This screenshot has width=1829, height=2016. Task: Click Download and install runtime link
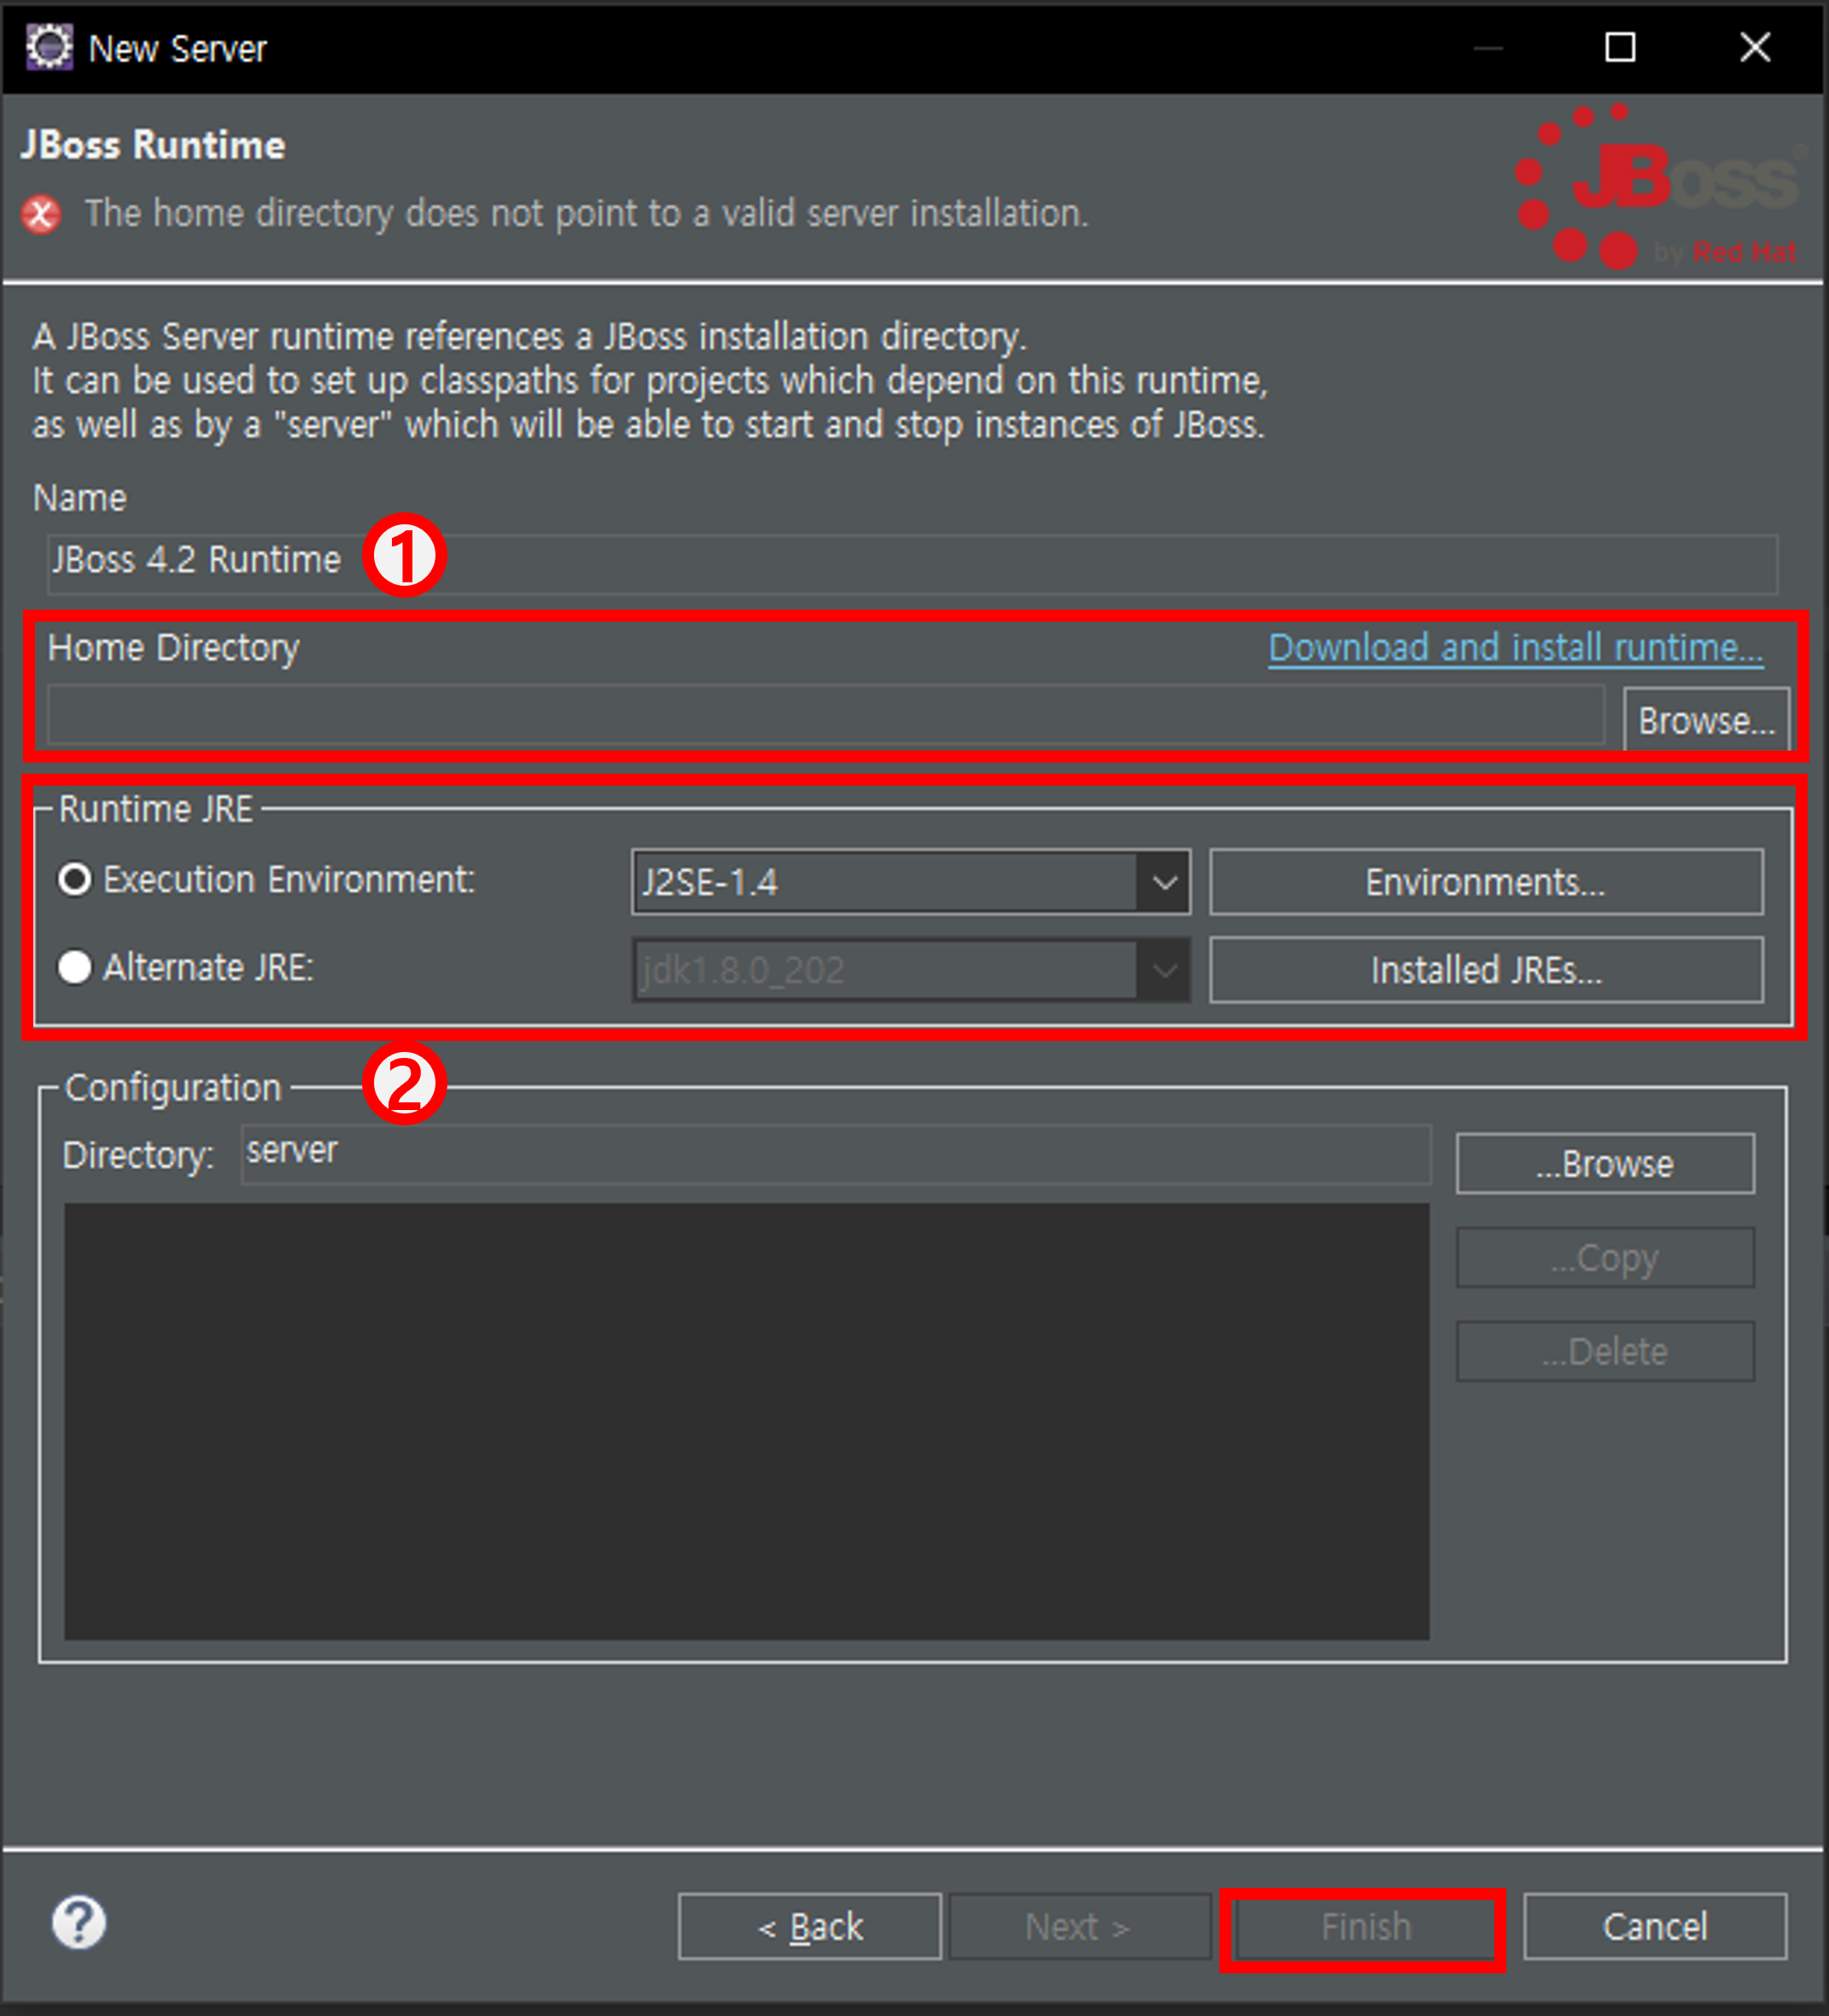(x=1515, y=648)
